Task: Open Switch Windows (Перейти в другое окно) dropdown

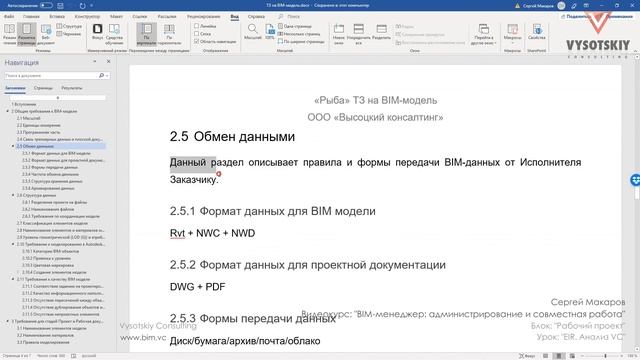Action: point(484,34)
